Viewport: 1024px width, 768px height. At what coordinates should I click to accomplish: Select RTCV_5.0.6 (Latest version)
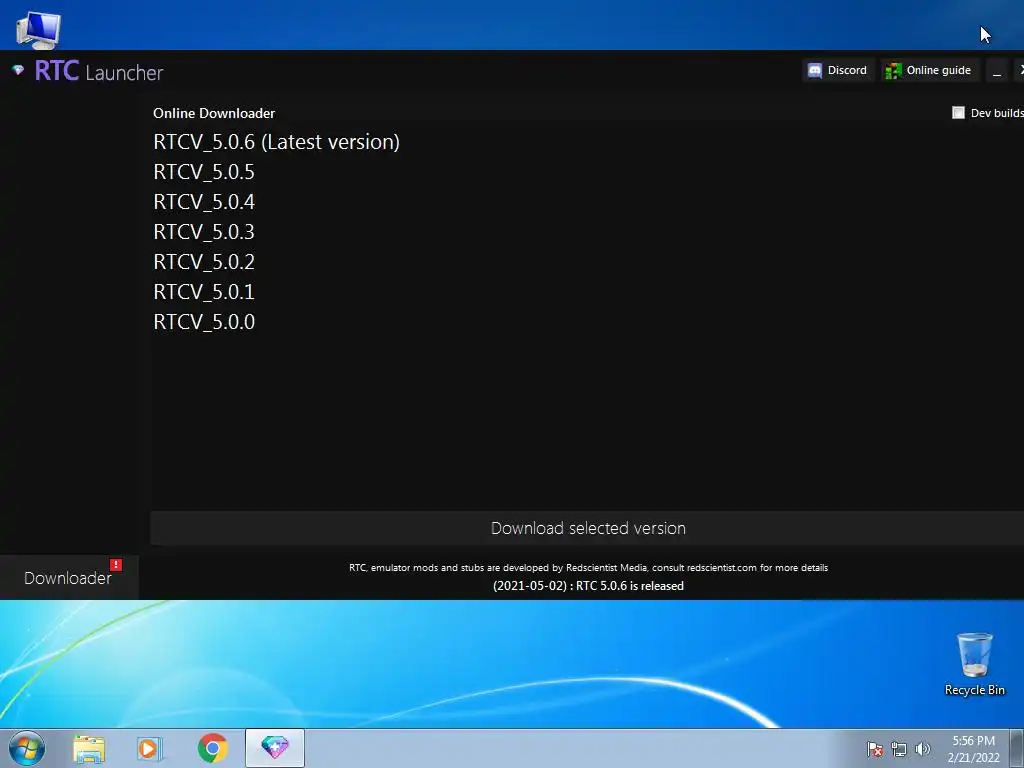[276, 142]
